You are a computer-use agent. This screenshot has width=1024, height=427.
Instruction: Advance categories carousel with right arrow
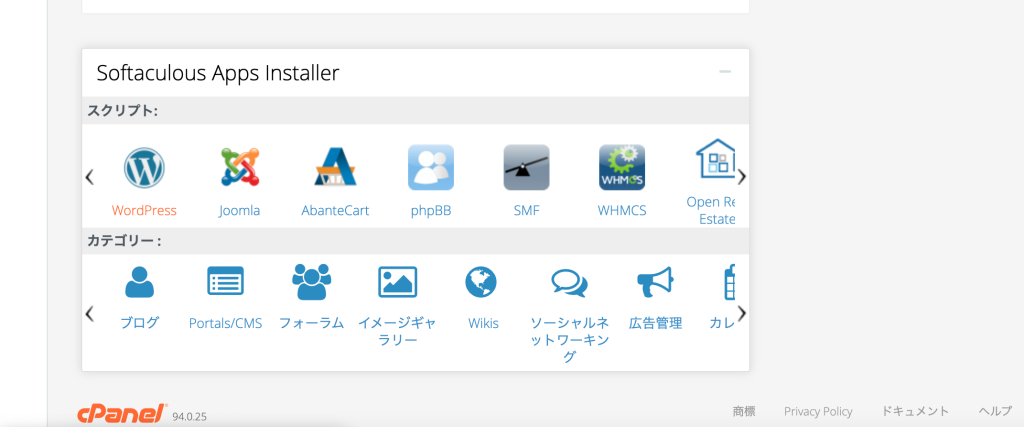pyautogui.click(x=741, y=314)
